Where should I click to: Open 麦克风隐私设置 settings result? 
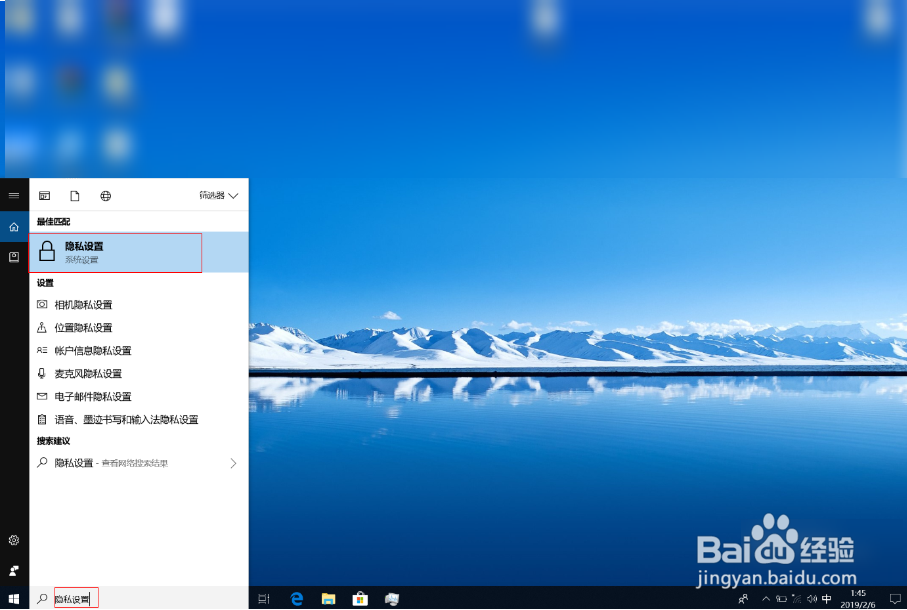(x=139, y=374)
